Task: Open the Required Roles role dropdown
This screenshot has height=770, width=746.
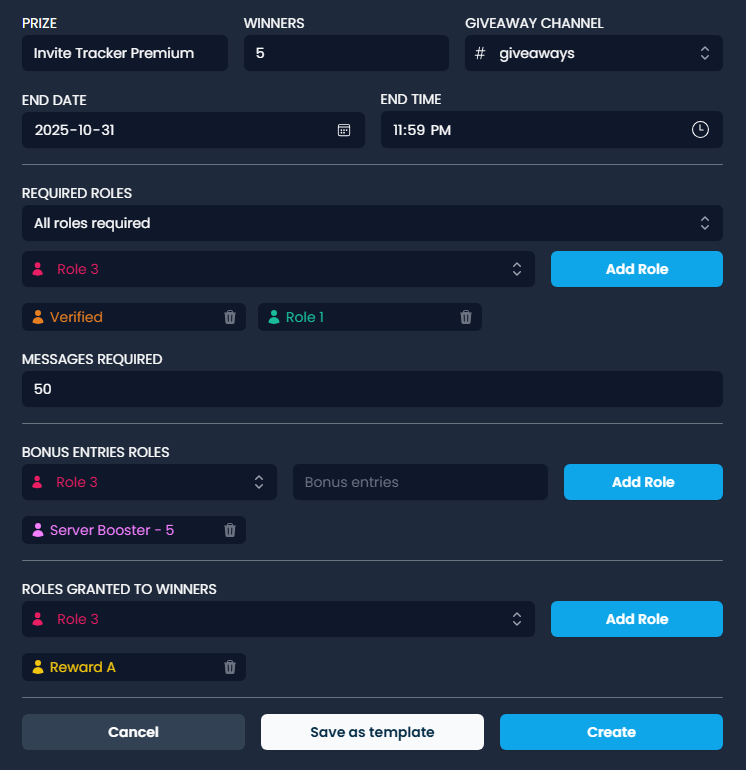Action: 278,269
